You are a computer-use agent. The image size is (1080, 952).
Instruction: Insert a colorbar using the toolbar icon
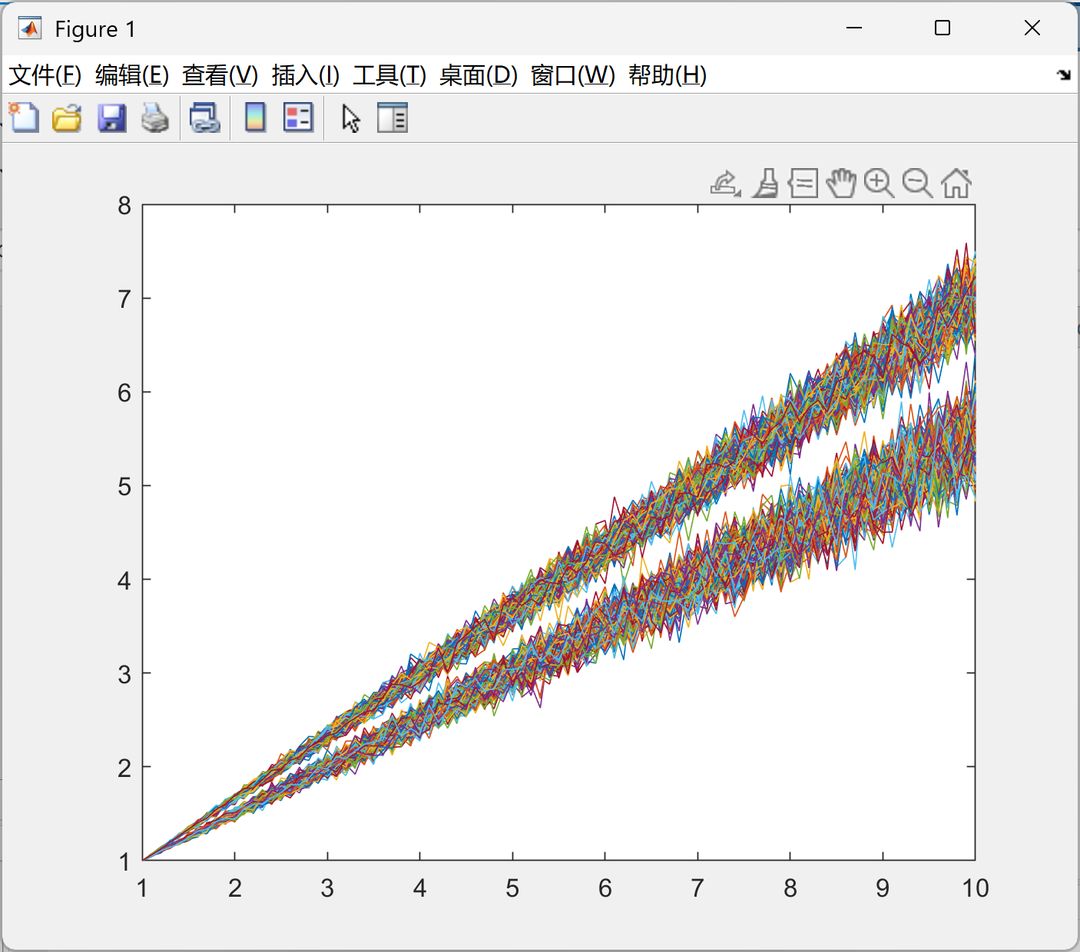click(256, 118)
